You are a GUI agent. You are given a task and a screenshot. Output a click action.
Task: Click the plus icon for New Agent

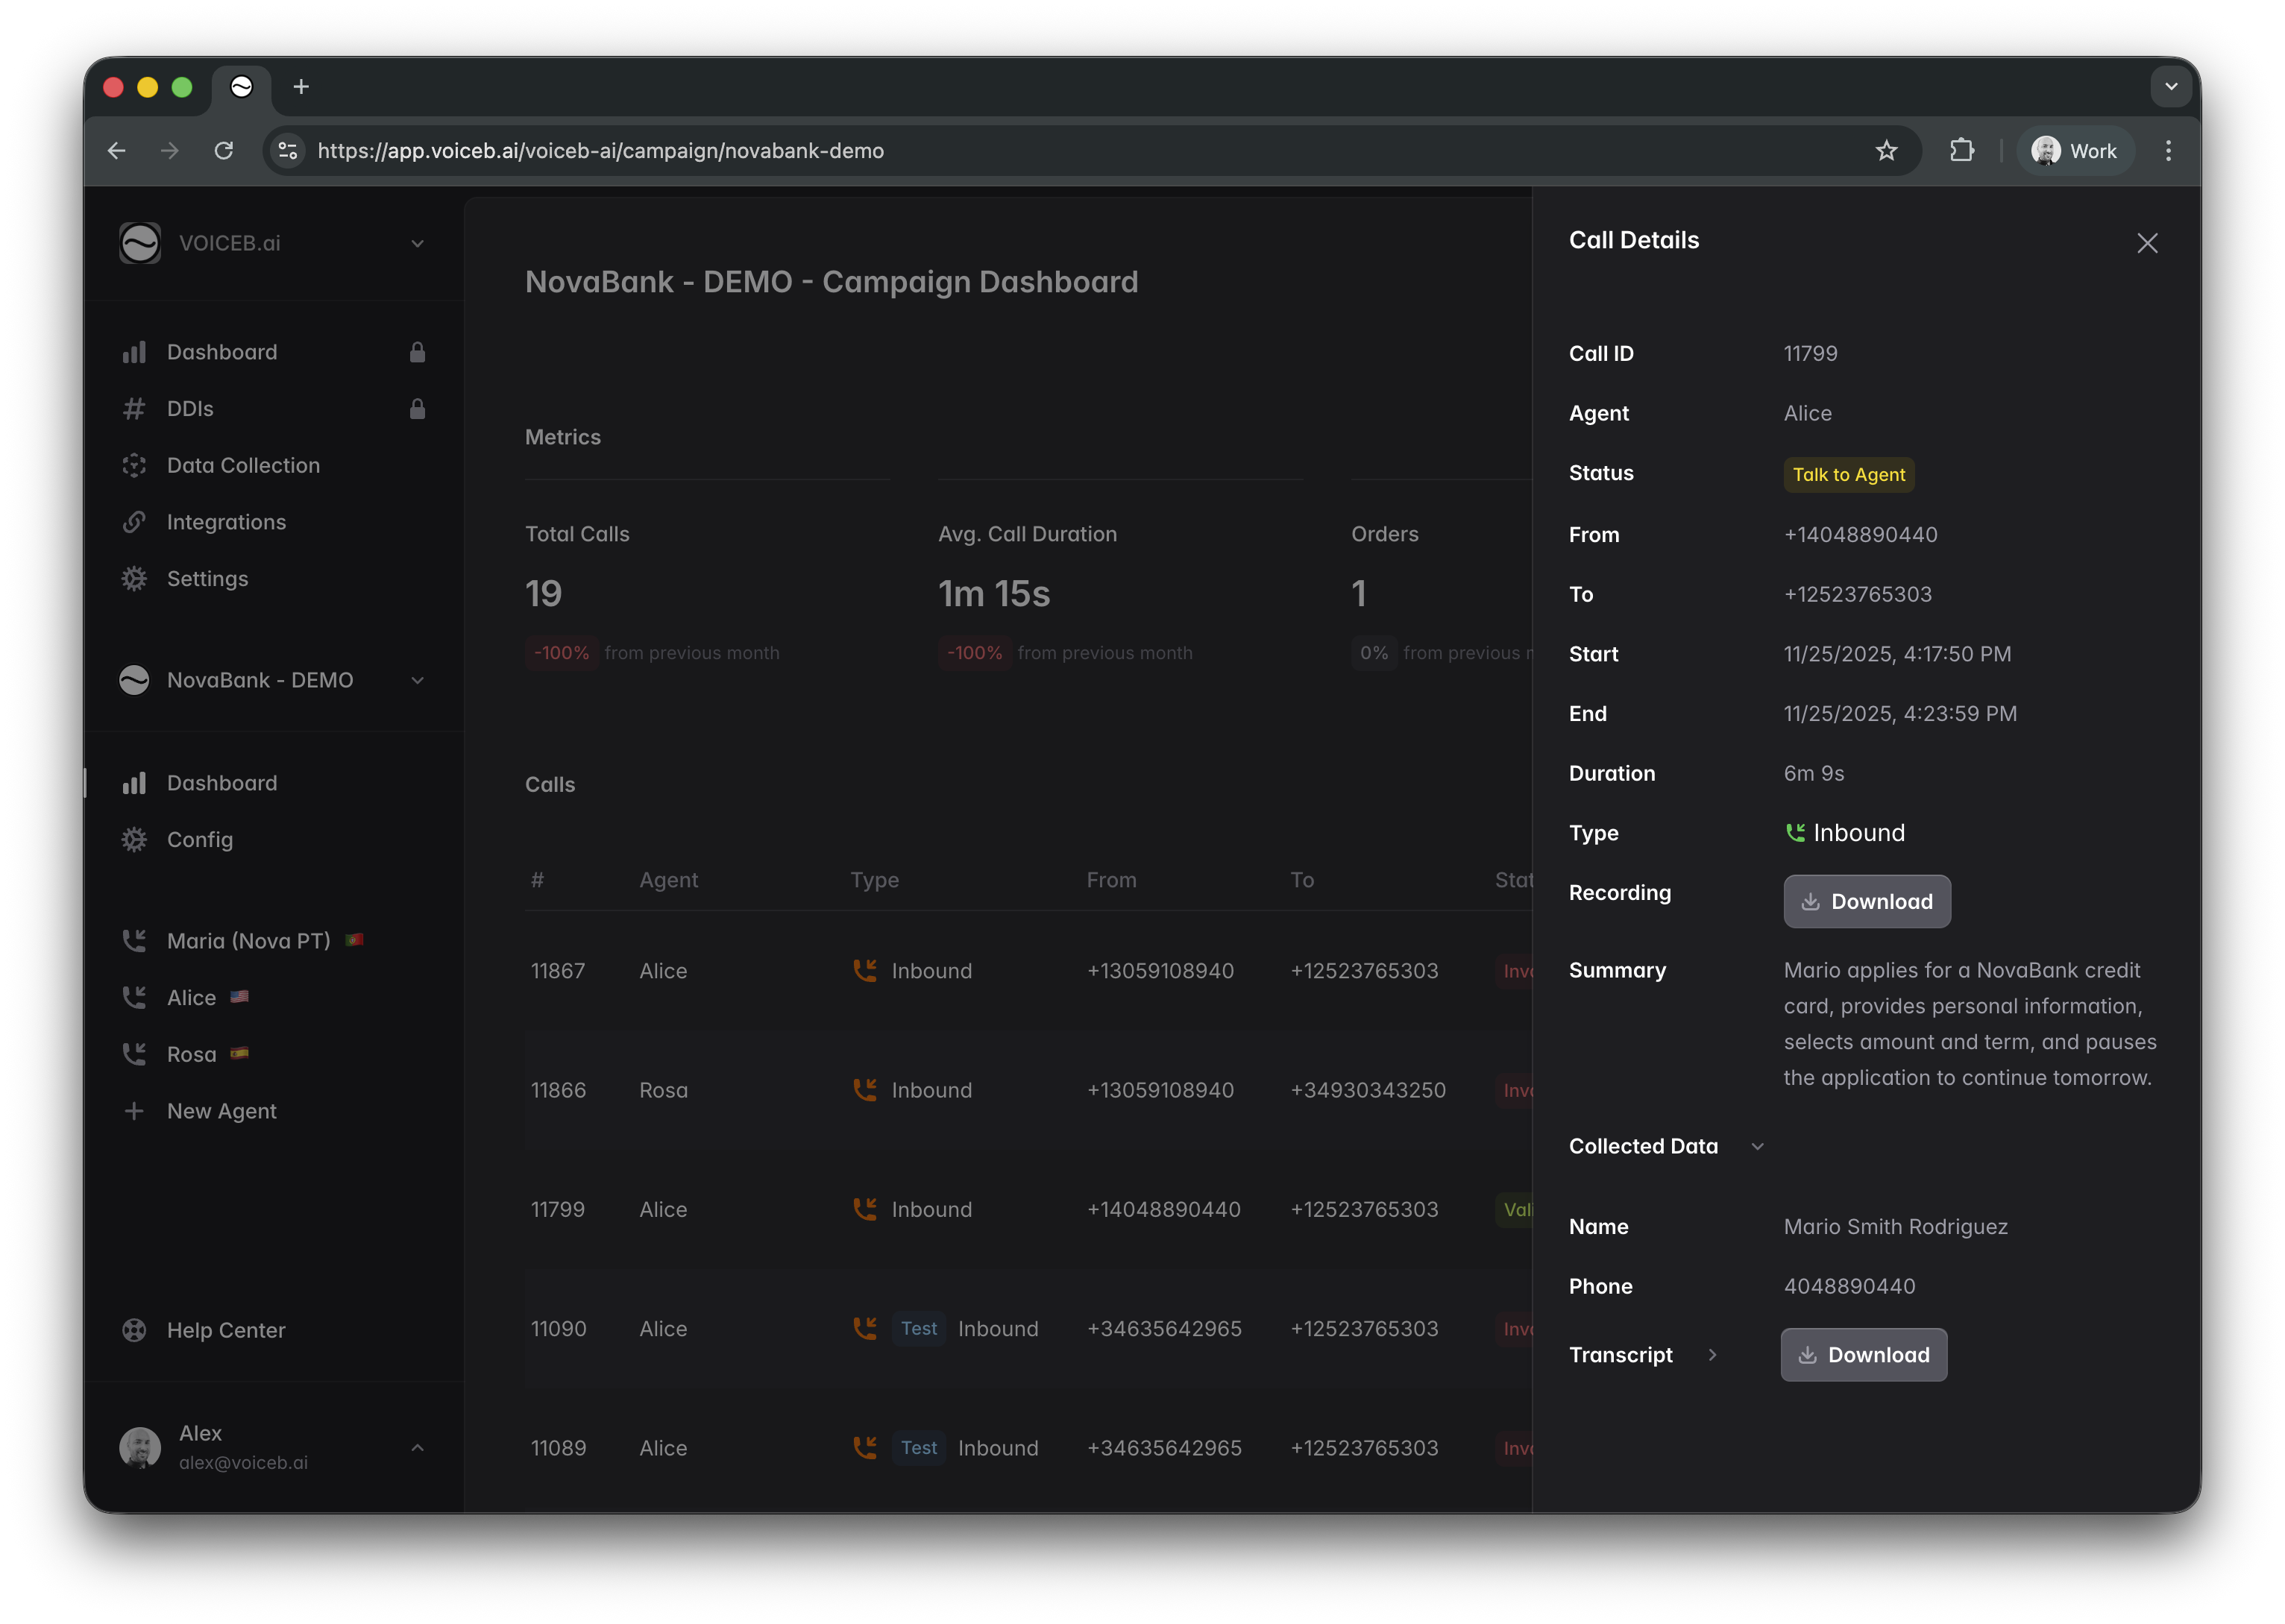click(134, 1111)
